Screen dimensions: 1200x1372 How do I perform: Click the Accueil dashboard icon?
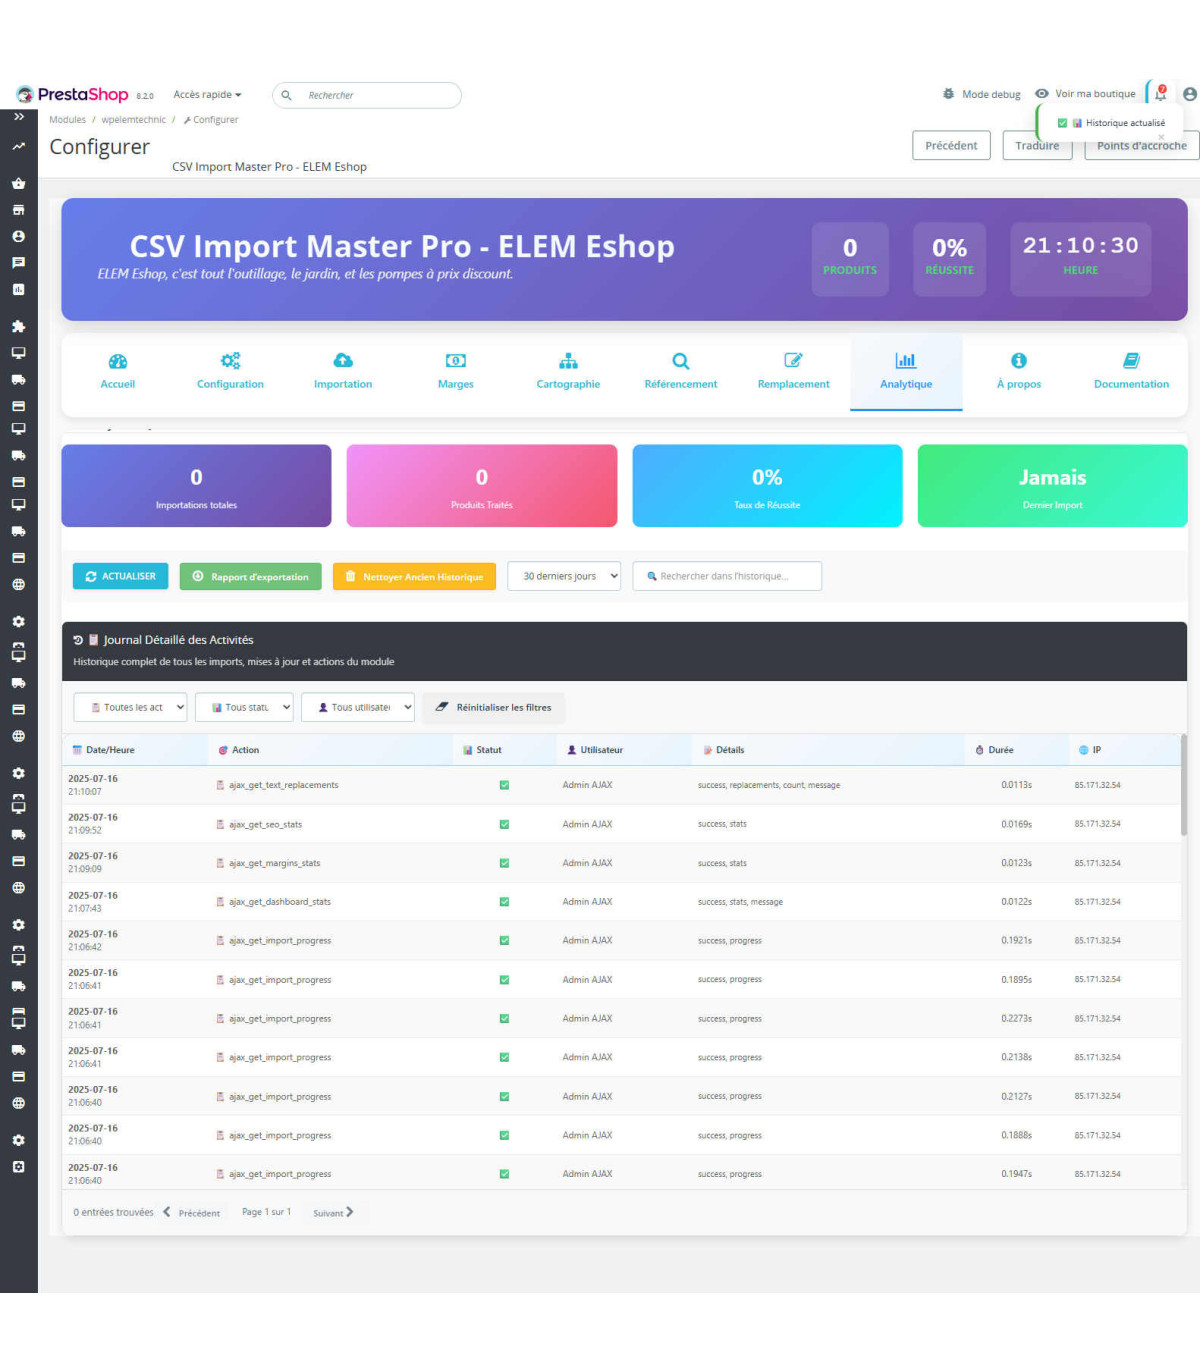117,361
